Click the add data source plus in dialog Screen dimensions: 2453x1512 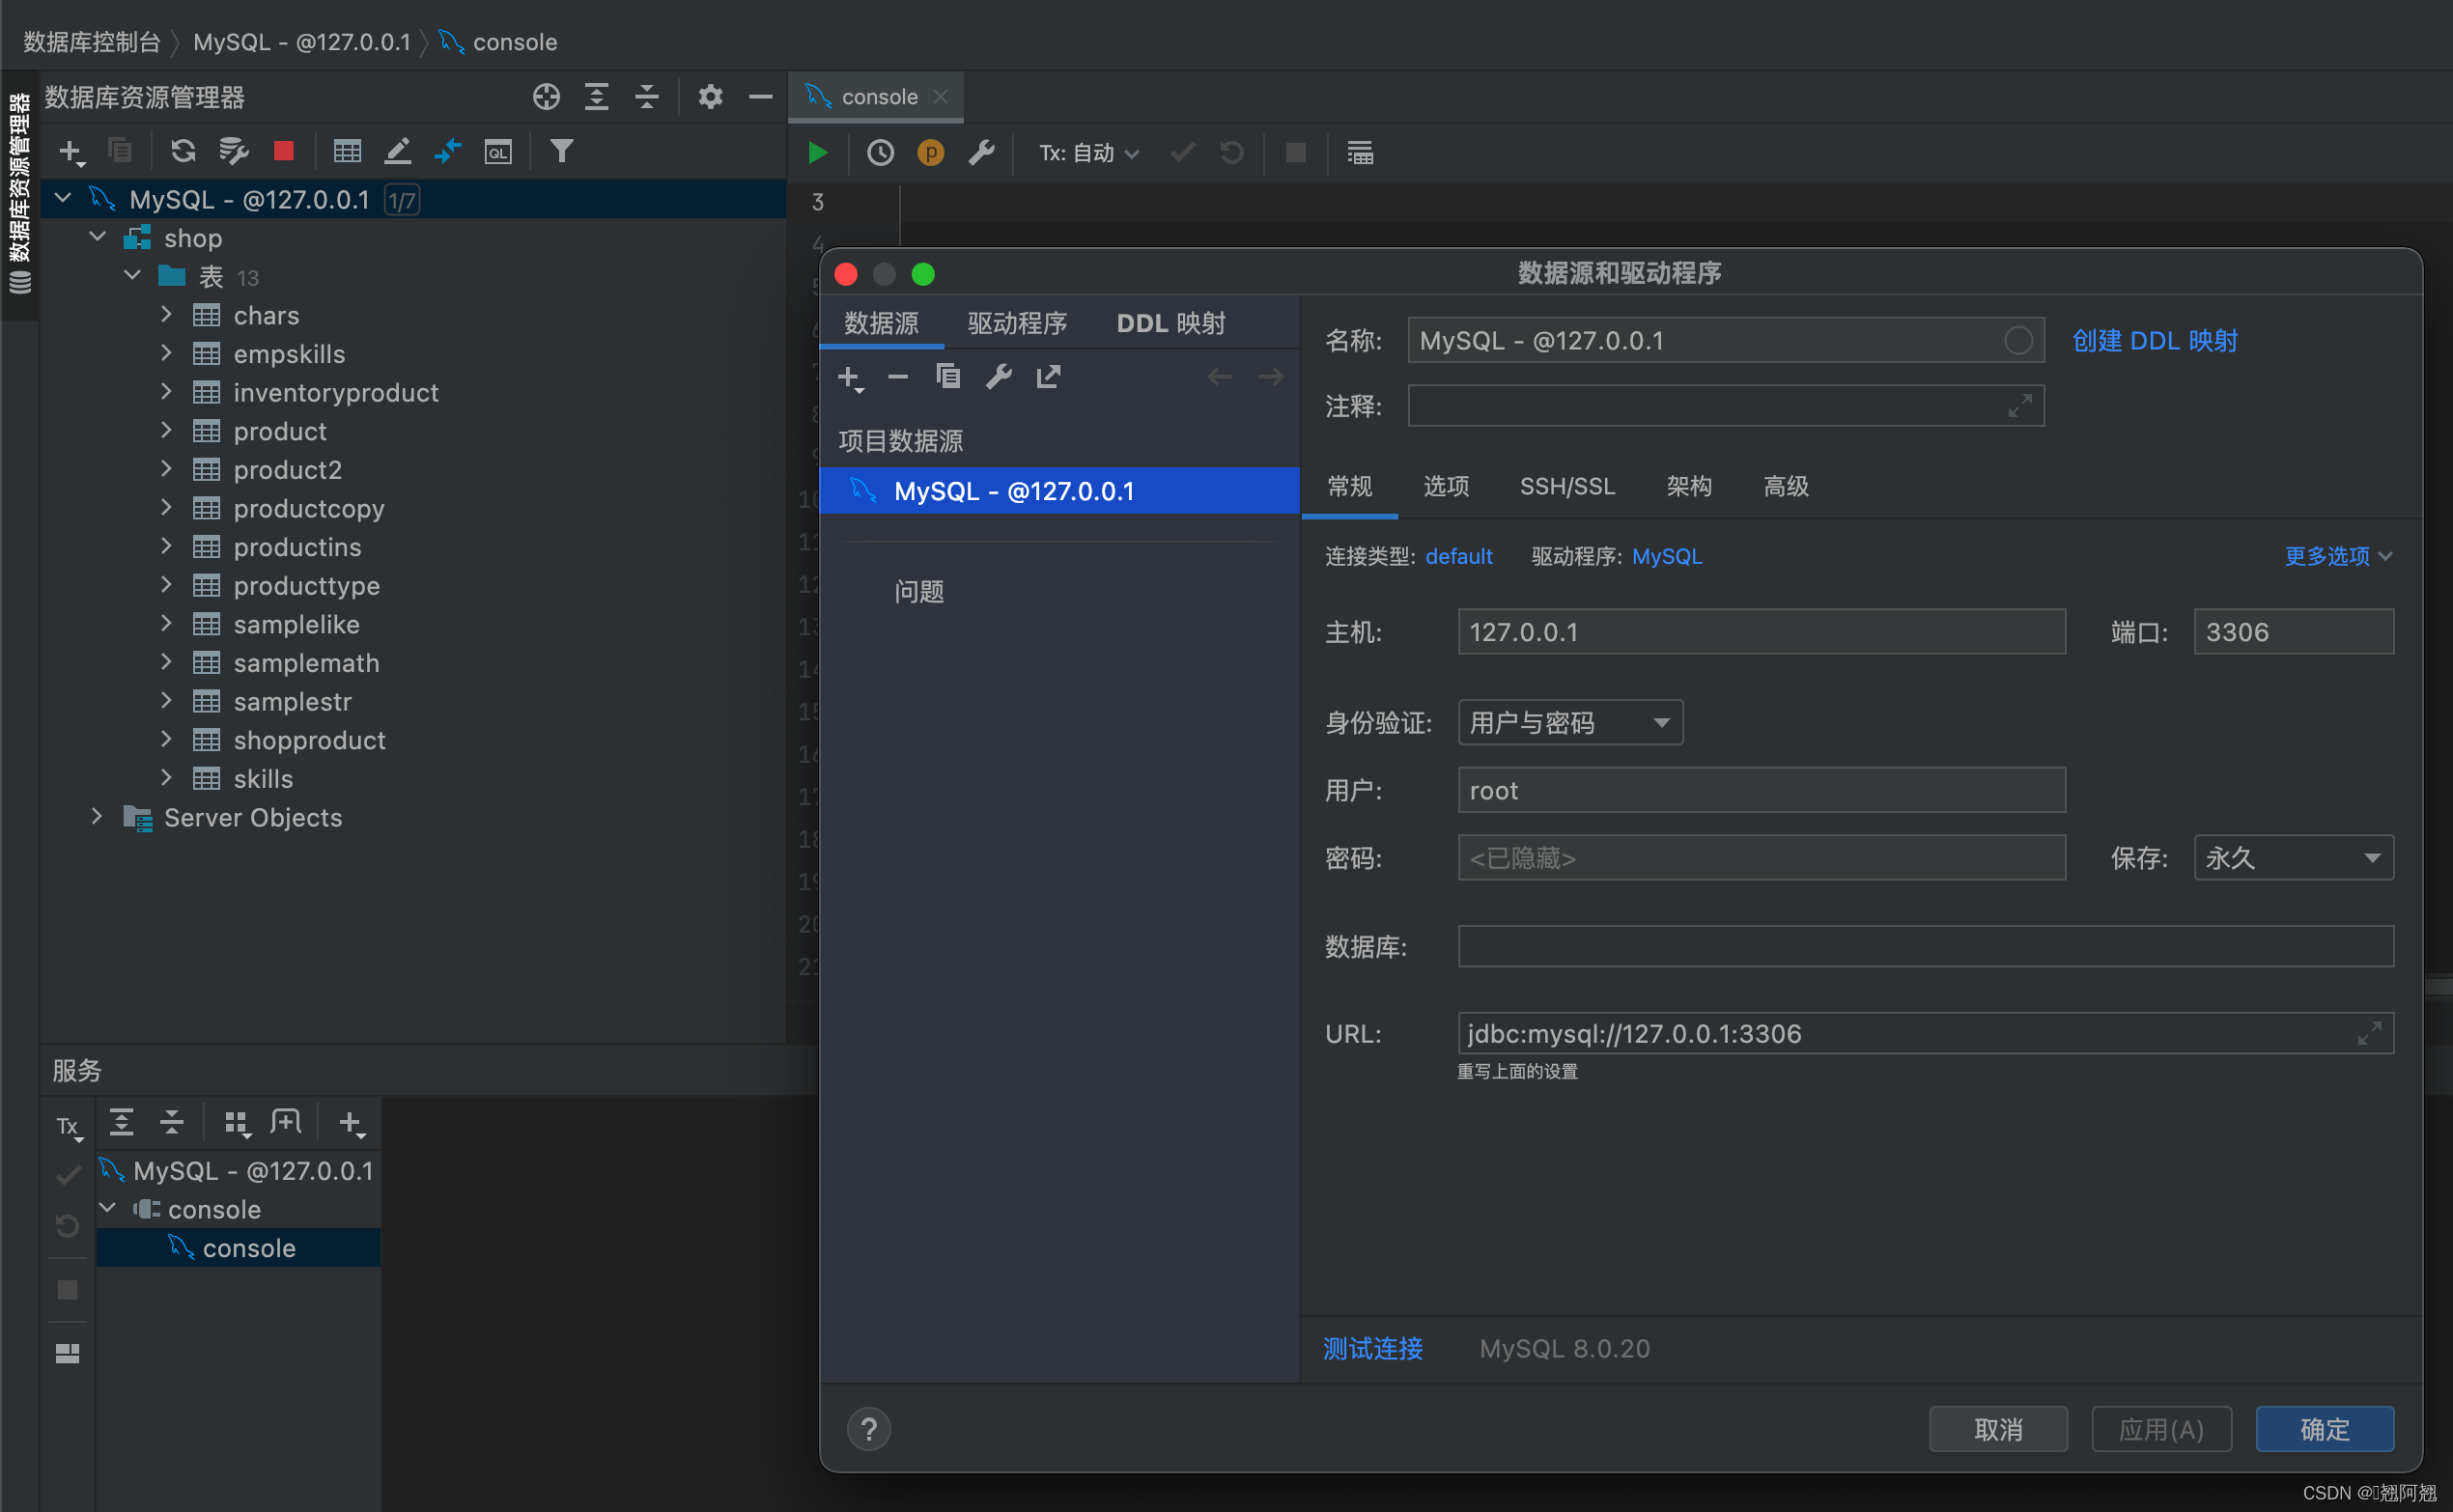click(x=849, y=378)
